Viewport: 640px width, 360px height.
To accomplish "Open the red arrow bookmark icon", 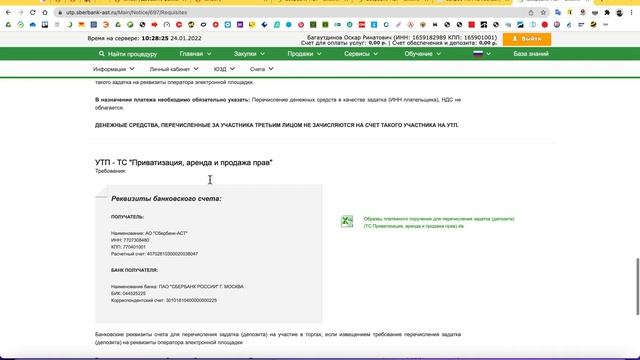I will point(154,25).
